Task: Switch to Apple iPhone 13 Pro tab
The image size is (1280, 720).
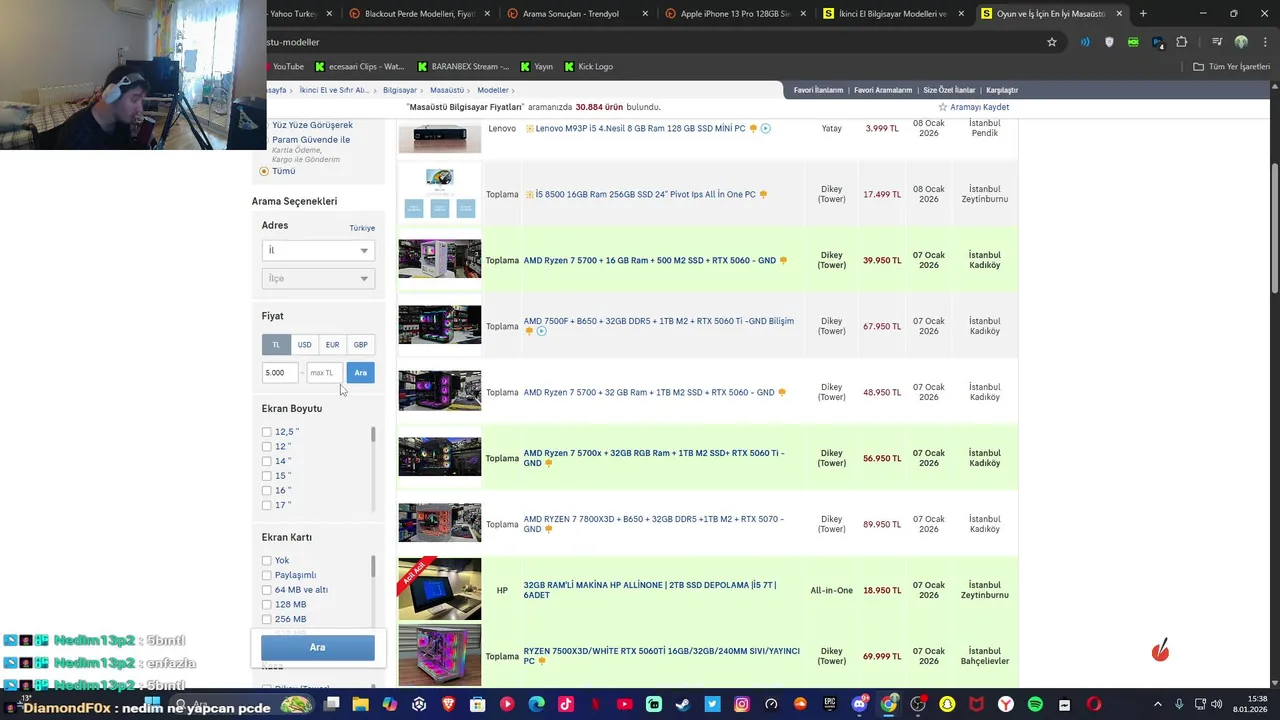Action: coord(735,14)
